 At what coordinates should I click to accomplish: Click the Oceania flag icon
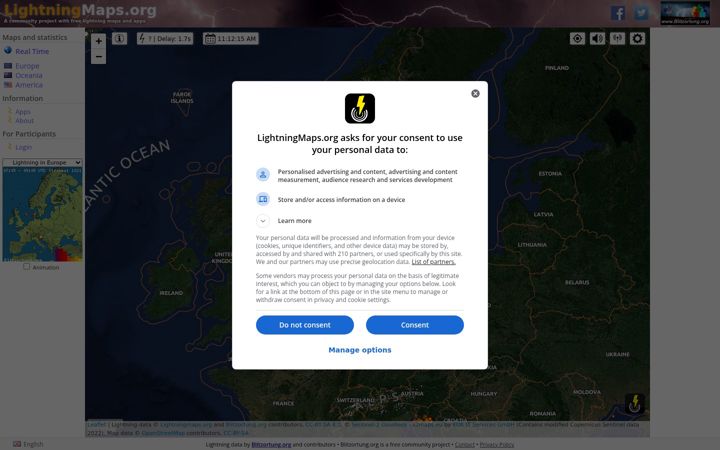pos(8,75)
